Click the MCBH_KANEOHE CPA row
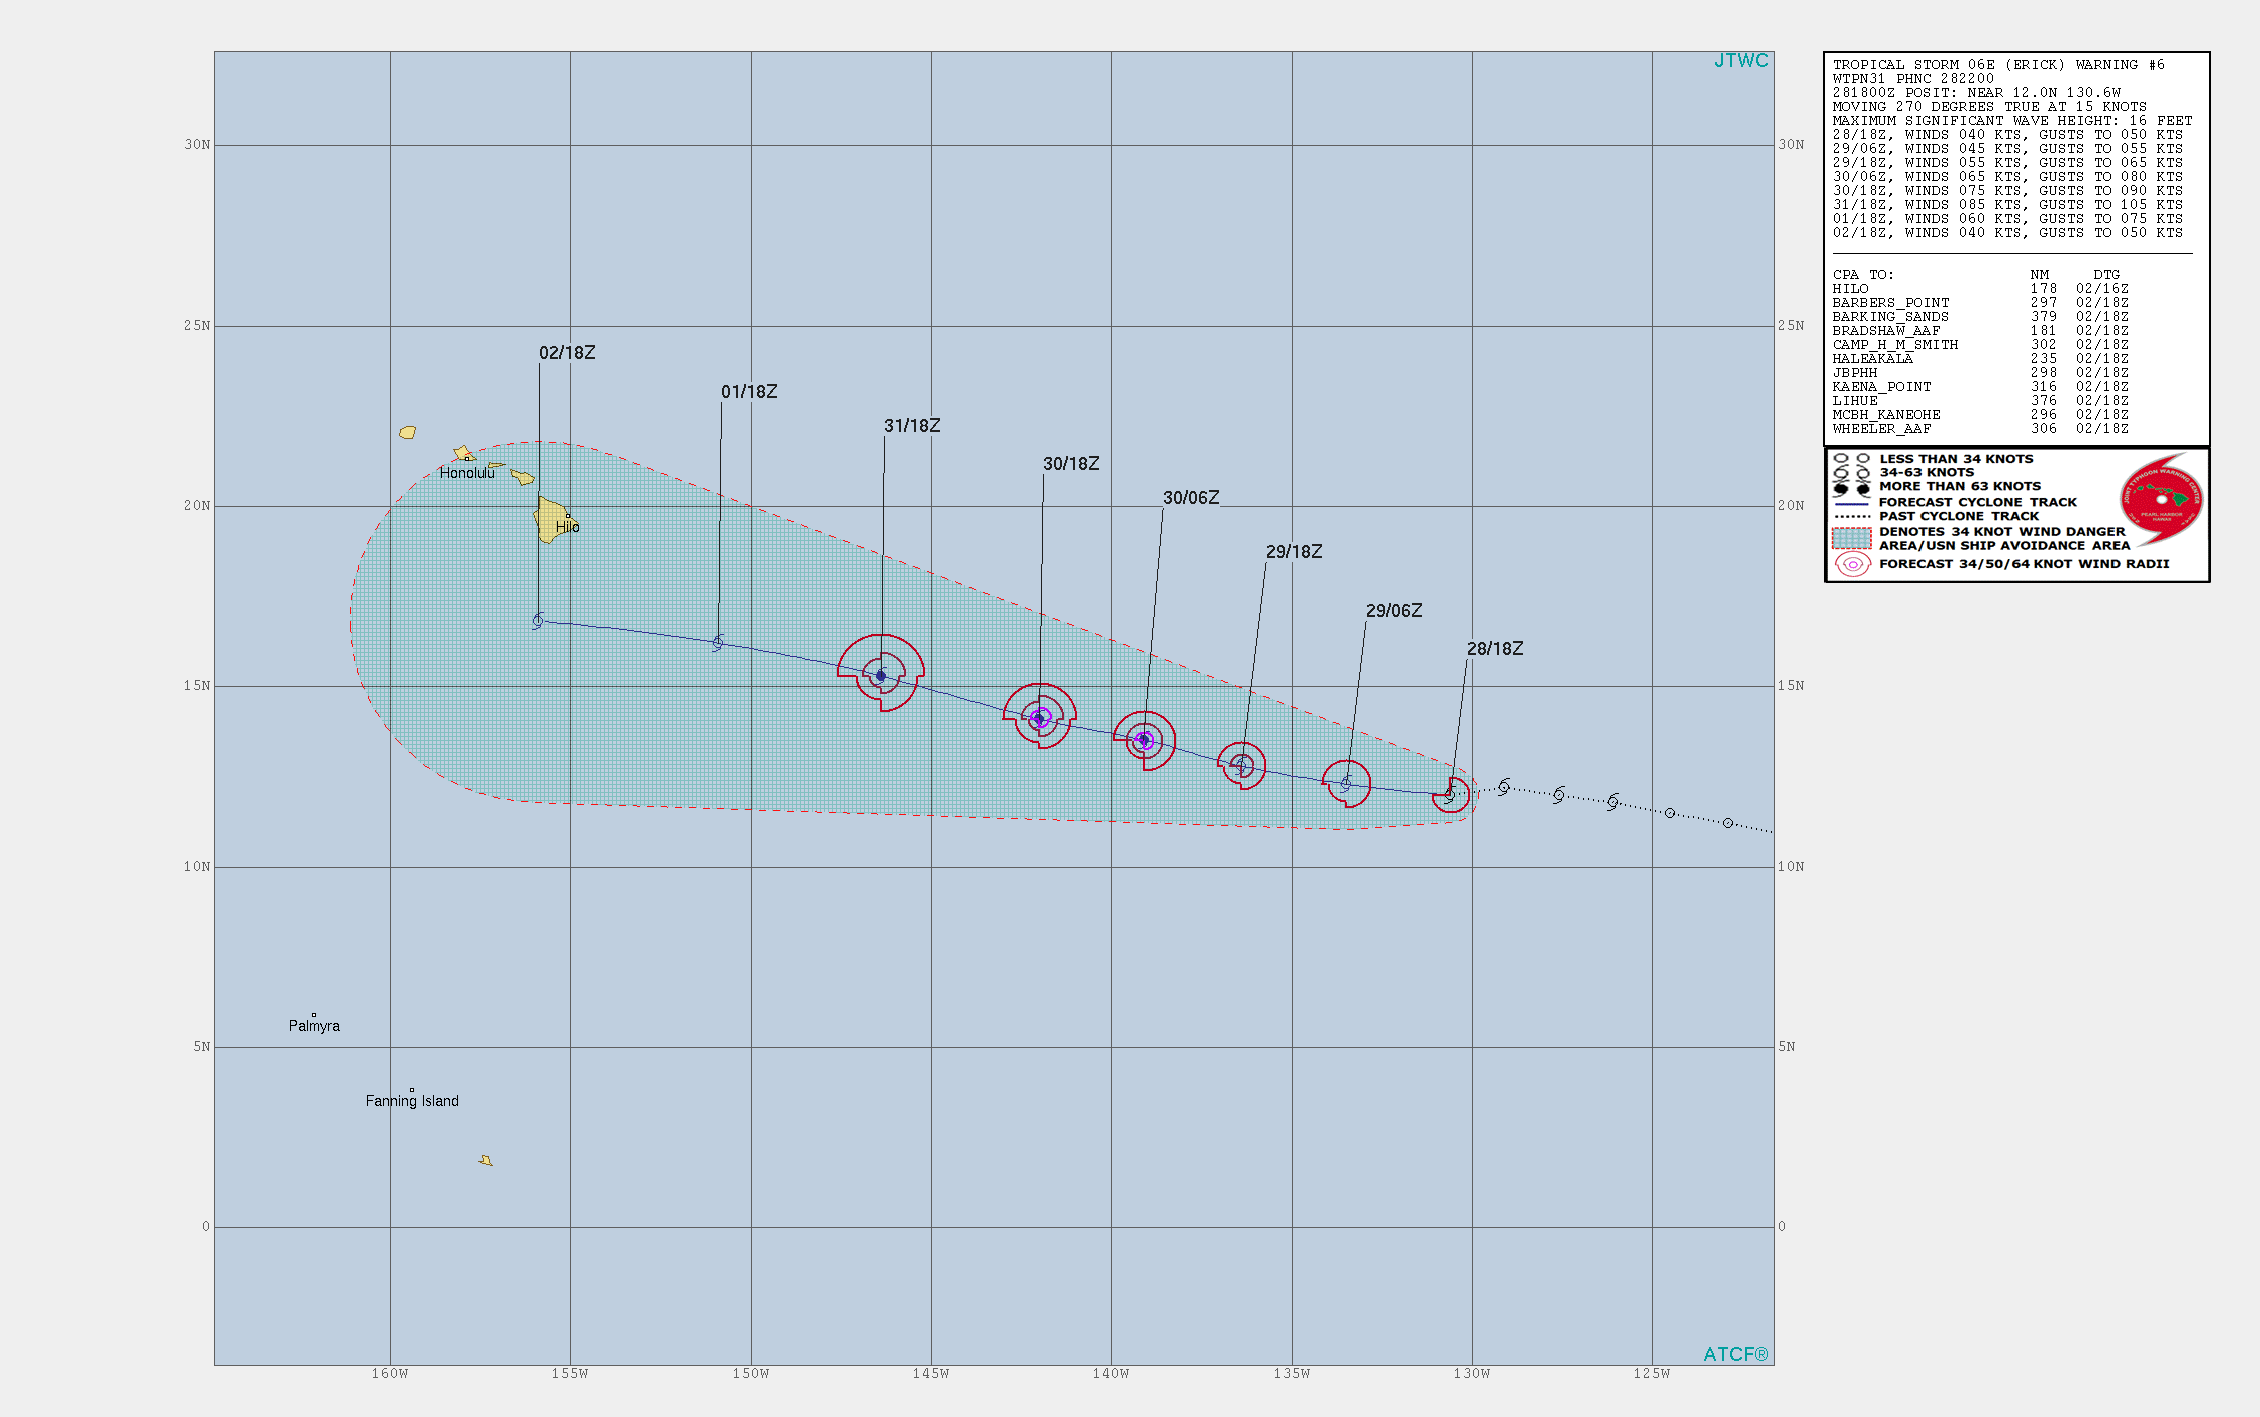The image size is (2260, 1417). (x=1980, y=415)
